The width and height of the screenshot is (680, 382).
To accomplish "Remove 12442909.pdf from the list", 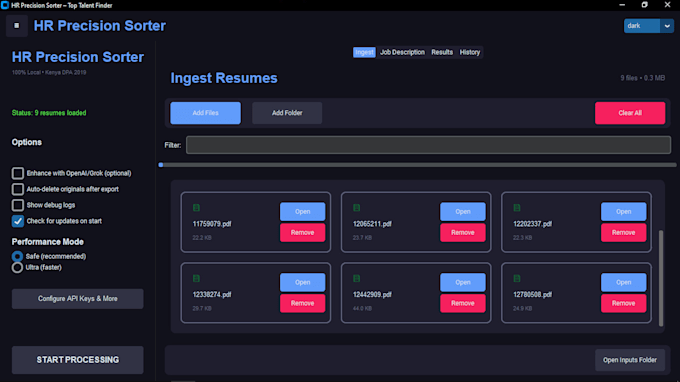I will pyautogui.click(x=463, y=304).
